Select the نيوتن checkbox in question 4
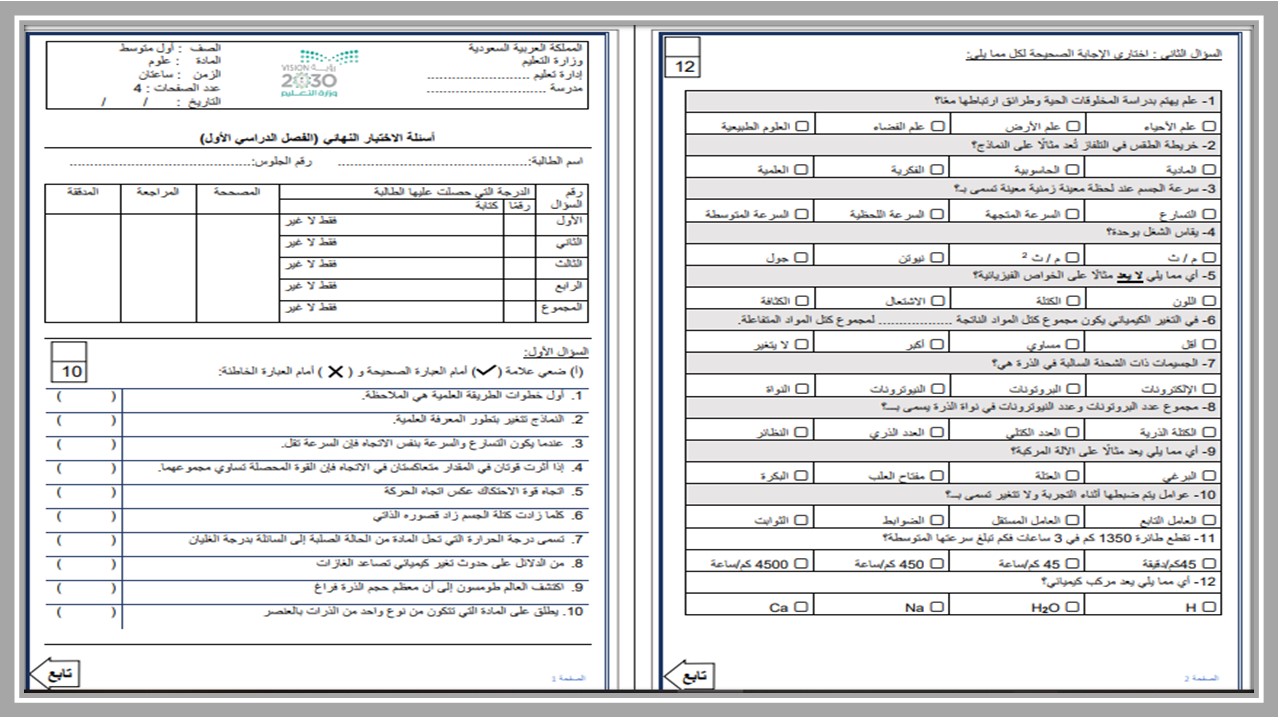The height and width of the screenshot is (720, 1280). tap(936, 257)
